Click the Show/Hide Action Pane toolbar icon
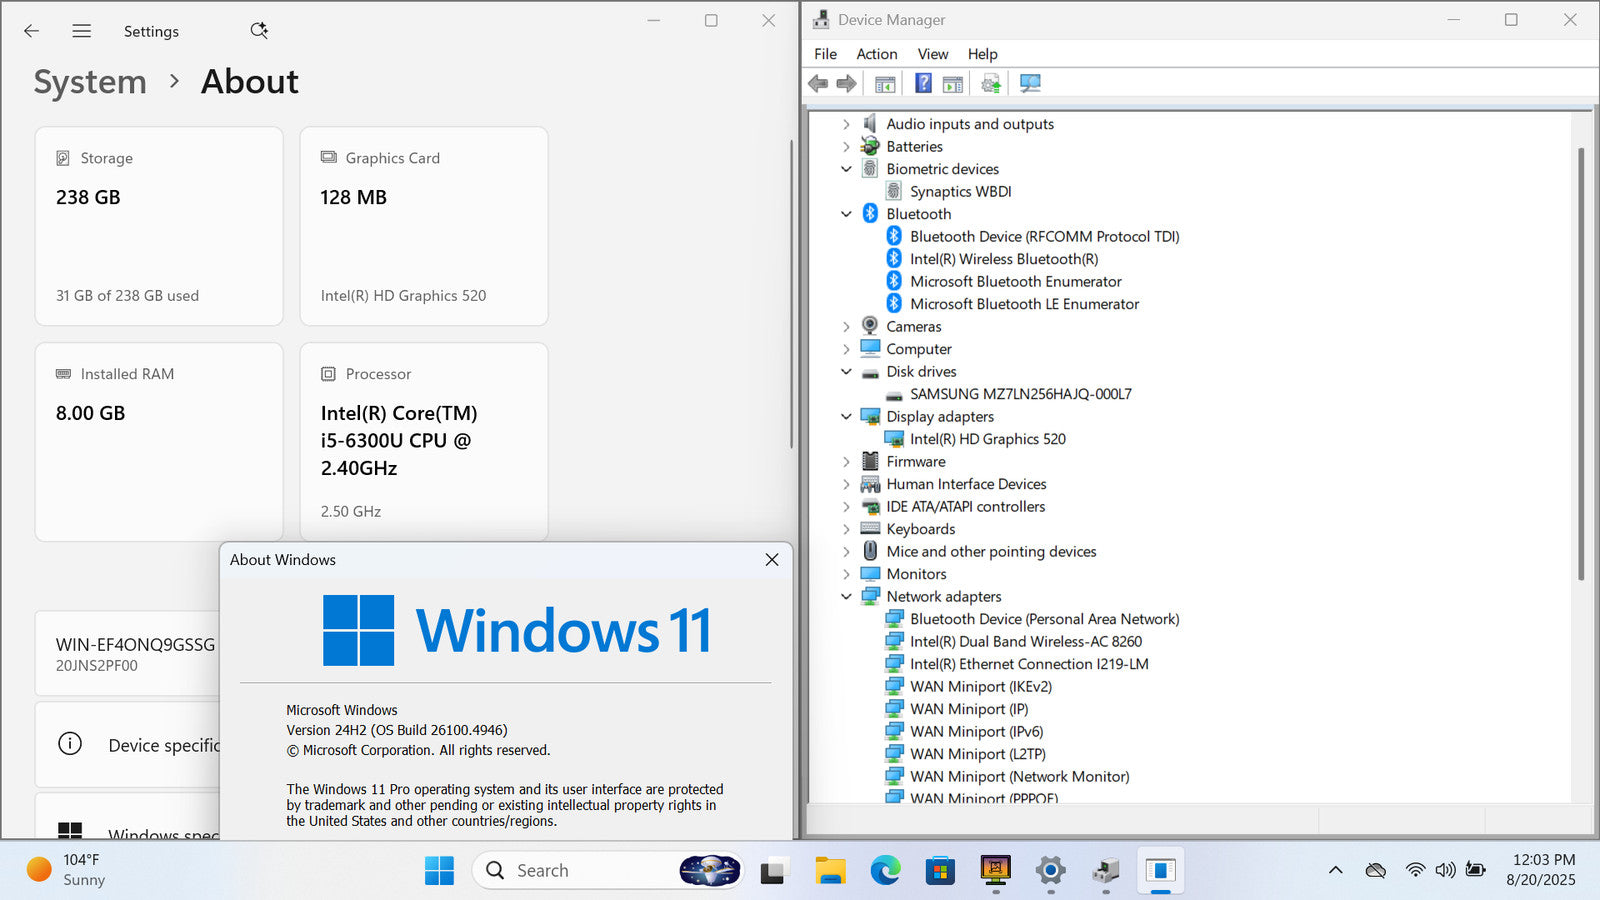Screen dimensions: 1600x900 tap(953, 84)
